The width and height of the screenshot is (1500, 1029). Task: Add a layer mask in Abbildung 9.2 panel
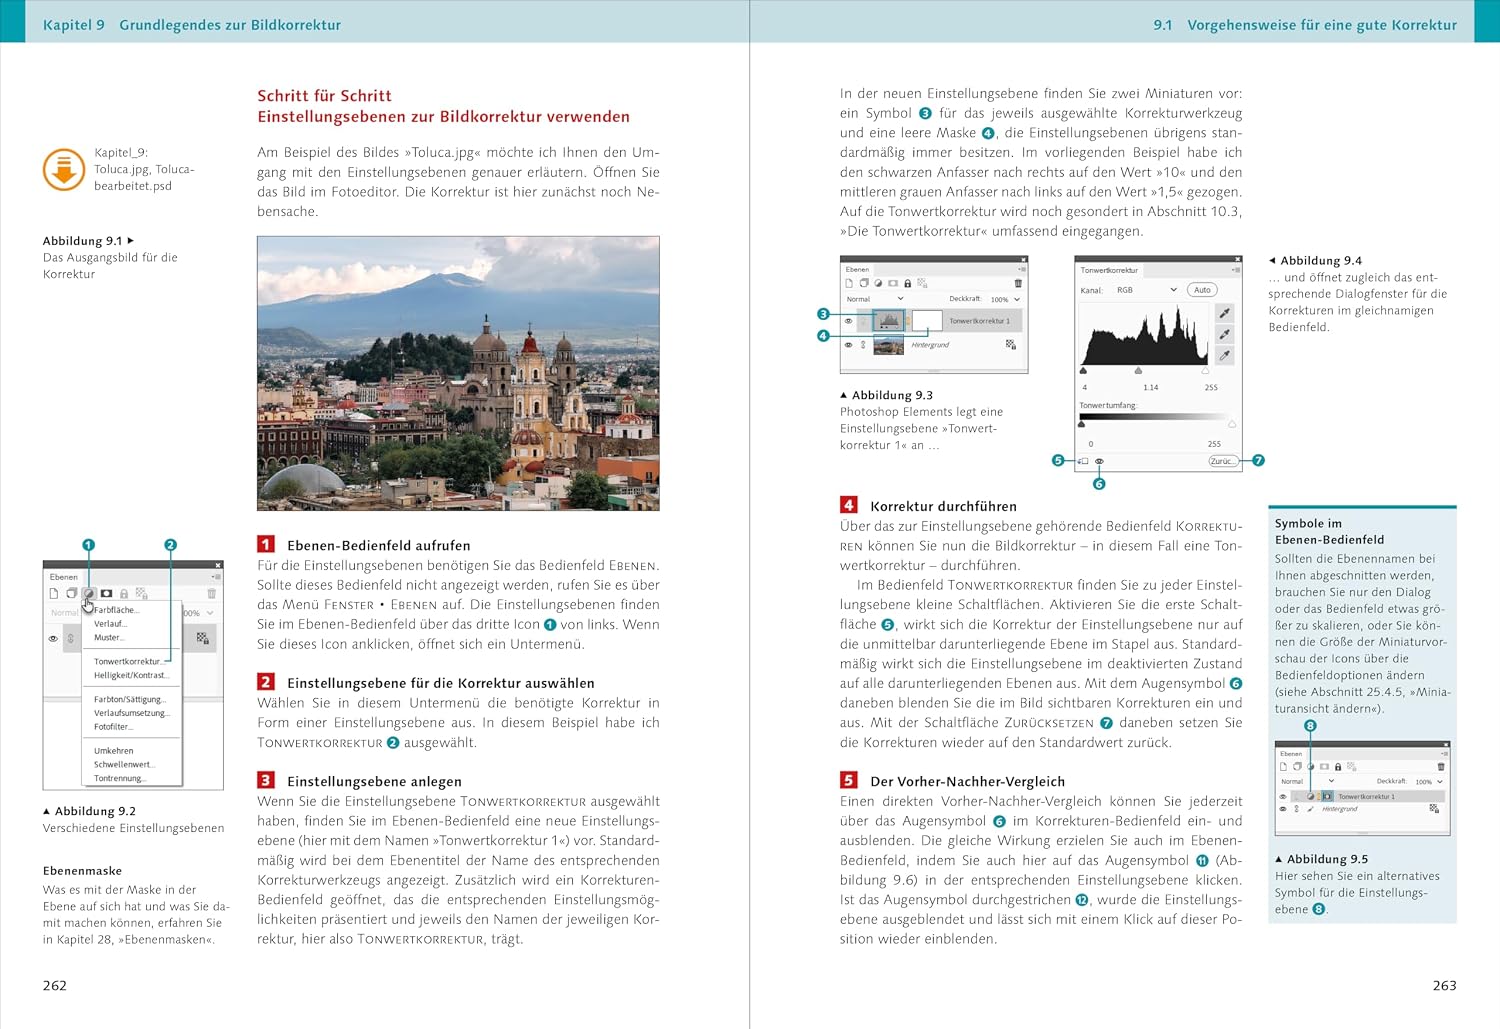(106, 594)
